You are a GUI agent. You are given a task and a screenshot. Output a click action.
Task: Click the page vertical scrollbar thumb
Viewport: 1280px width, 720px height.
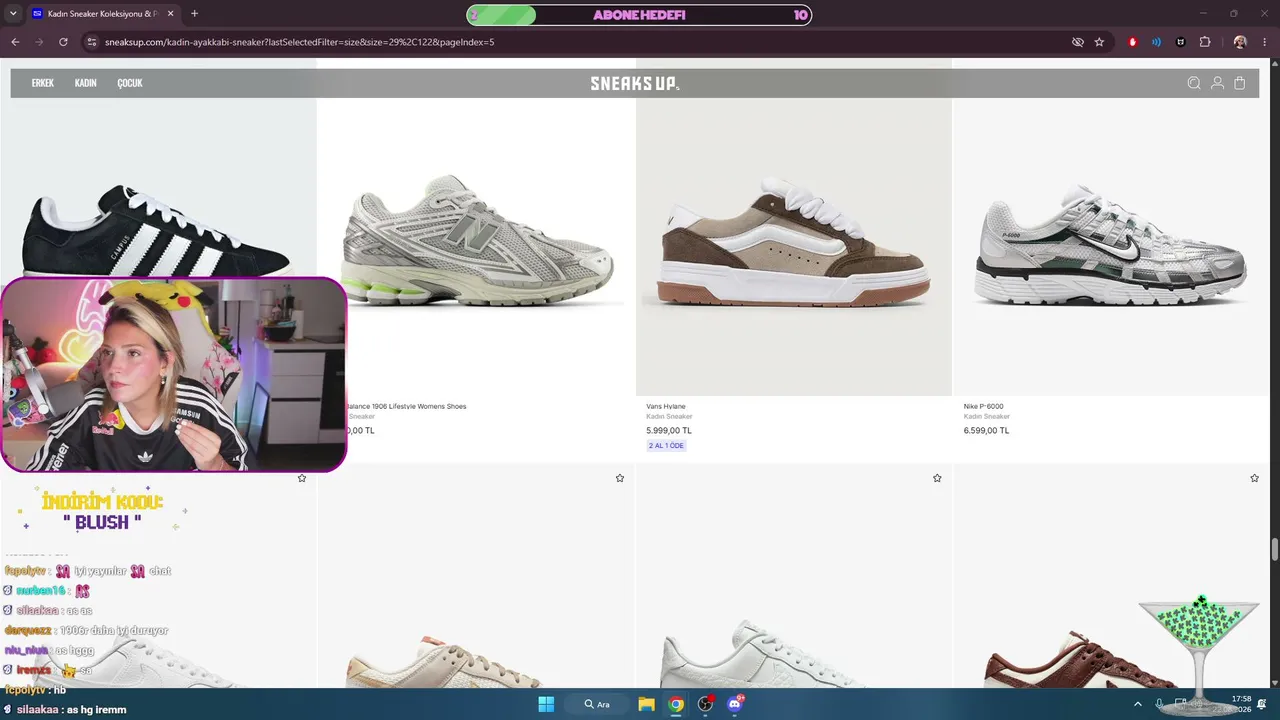[1274, 550]
